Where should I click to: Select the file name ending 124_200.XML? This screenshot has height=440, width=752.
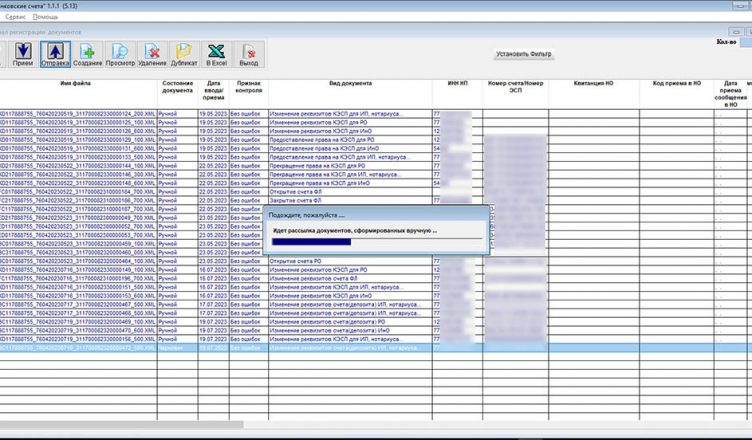coord(78,114)
